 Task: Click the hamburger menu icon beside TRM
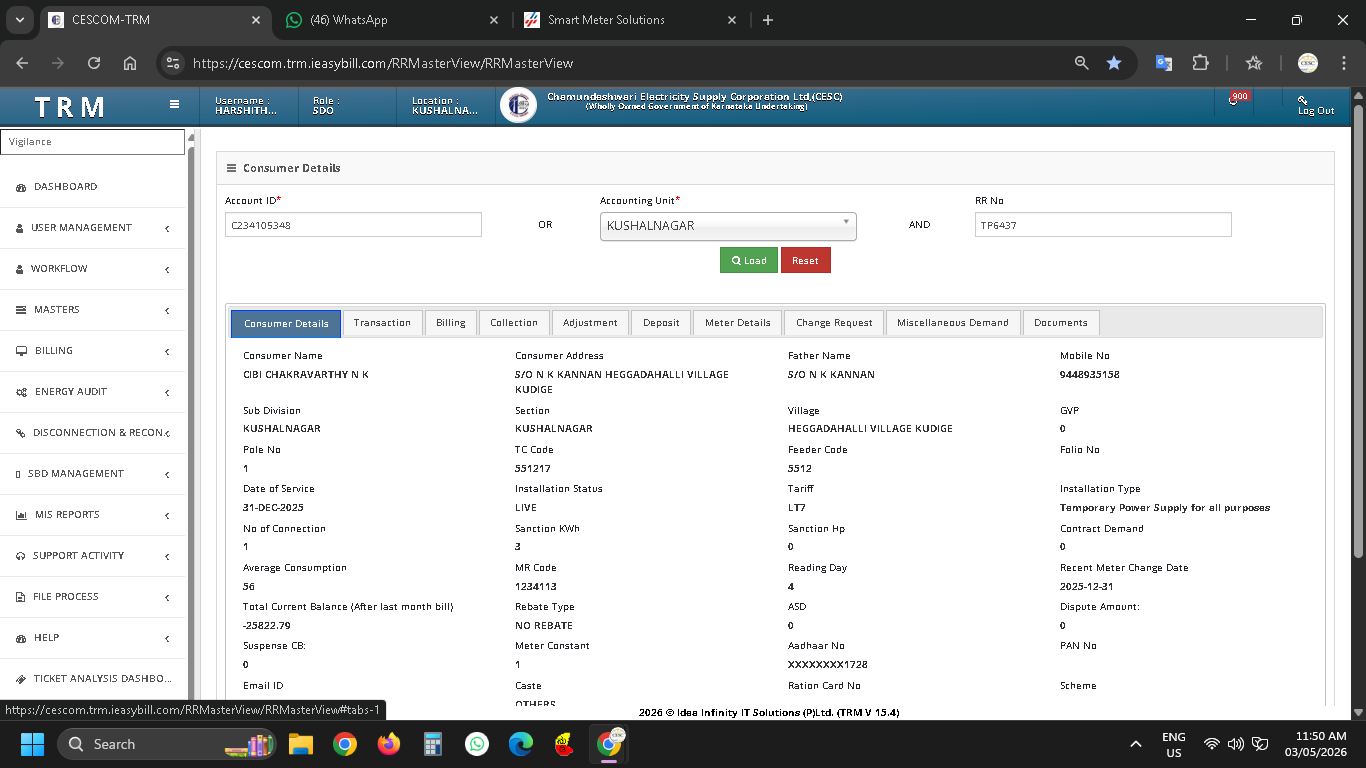click(x=174, y=104)
